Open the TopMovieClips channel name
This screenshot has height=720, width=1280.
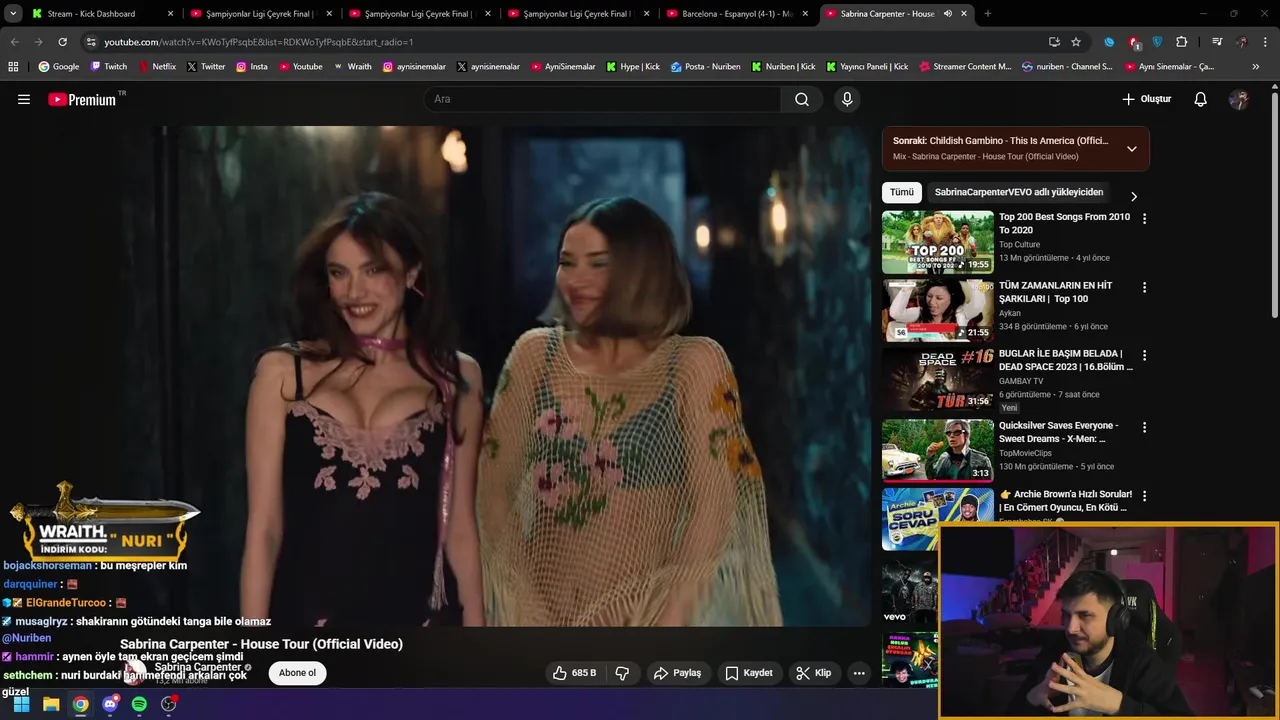[1025, 453]
